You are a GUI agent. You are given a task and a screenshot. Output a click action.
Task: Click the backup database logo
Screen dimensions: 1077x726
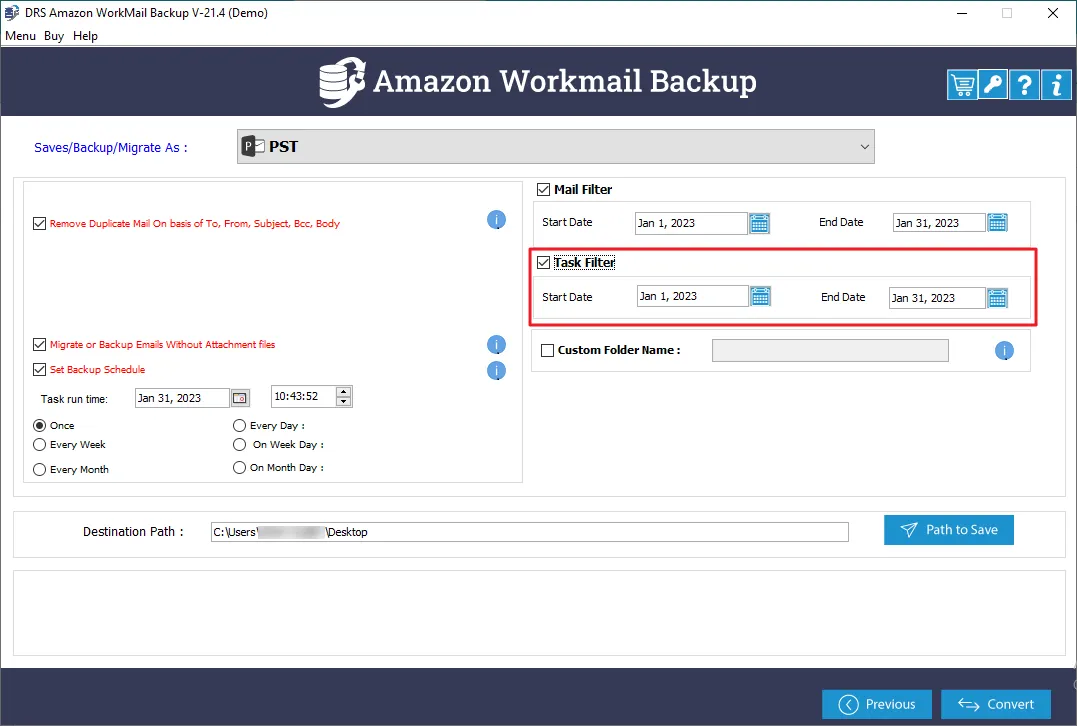tap(342, 82)
